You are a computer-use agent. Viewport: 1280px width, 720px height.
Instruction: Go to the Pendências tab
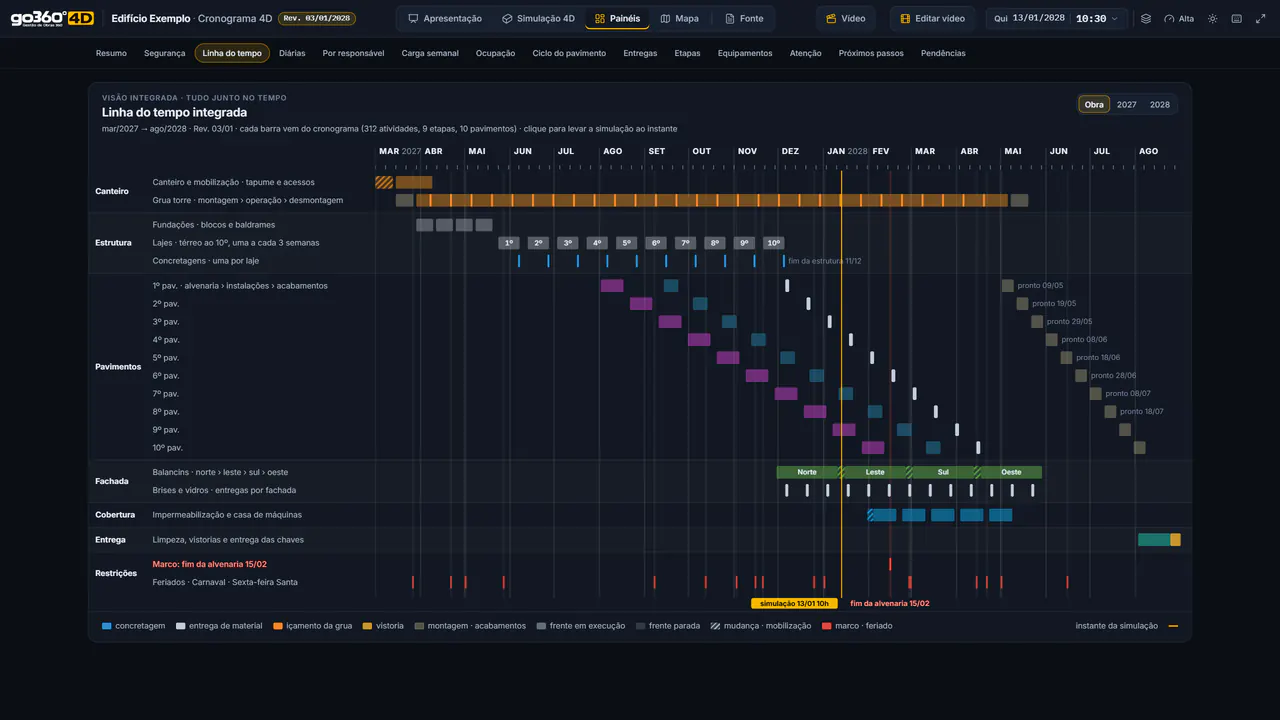[943, 53]
